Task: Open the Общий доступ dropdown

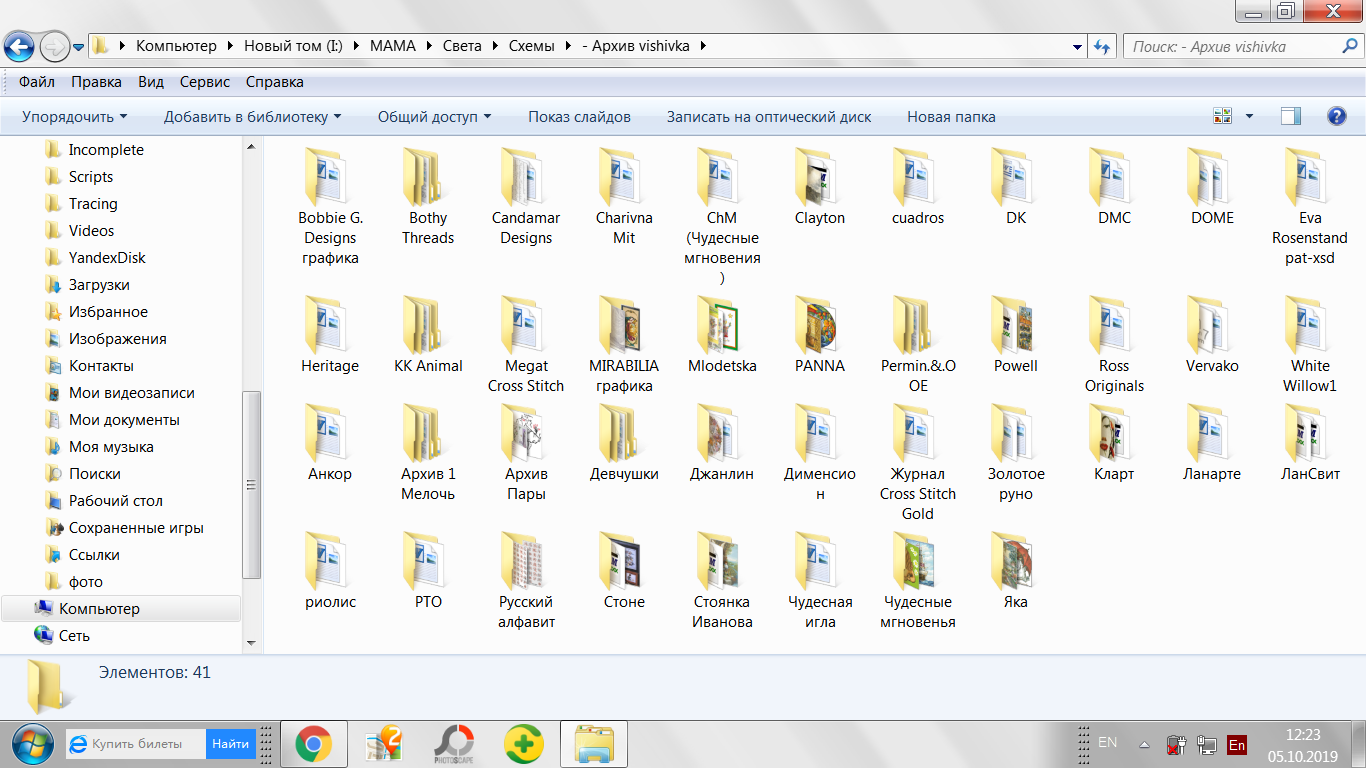Action: click(x=434, y=117)
